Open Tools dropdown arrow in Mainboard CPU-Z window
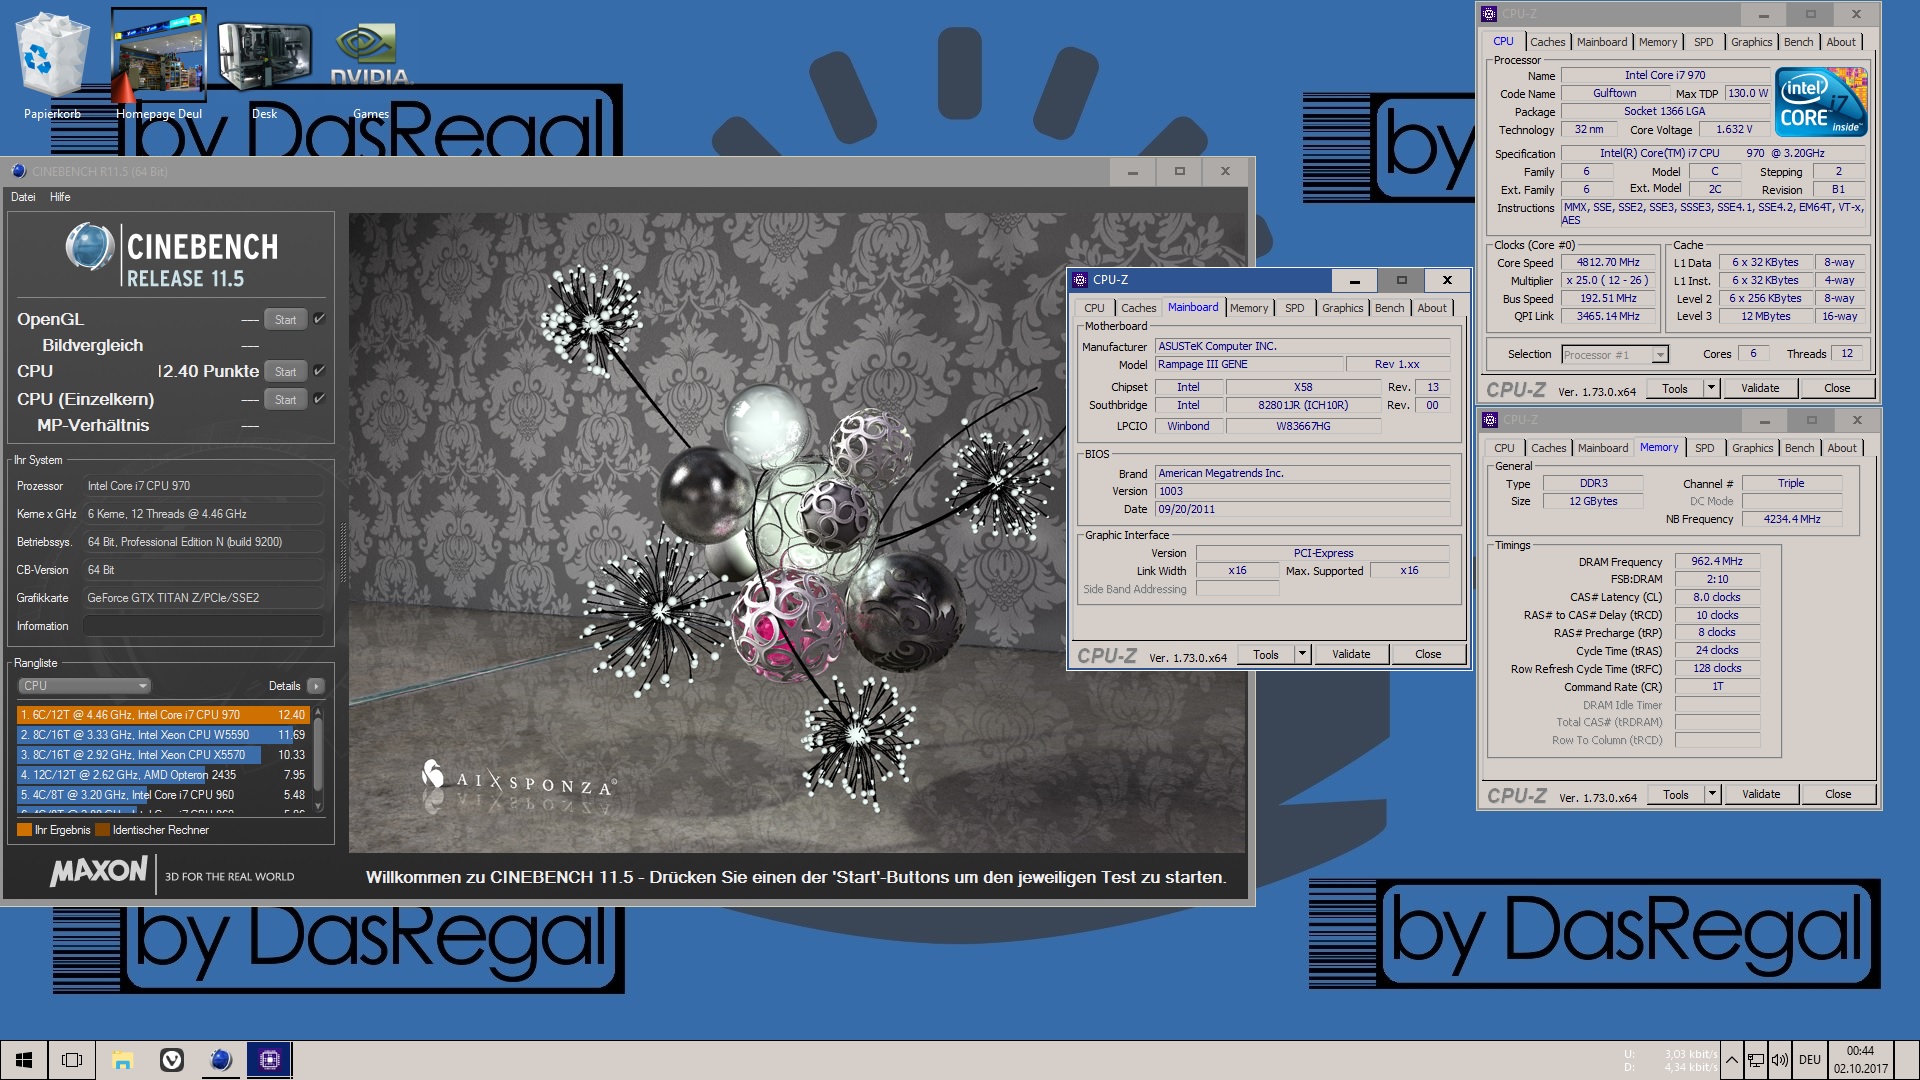This screenshot has width=1920, height=1080. pyautogui.click(x=1302, y=654)
